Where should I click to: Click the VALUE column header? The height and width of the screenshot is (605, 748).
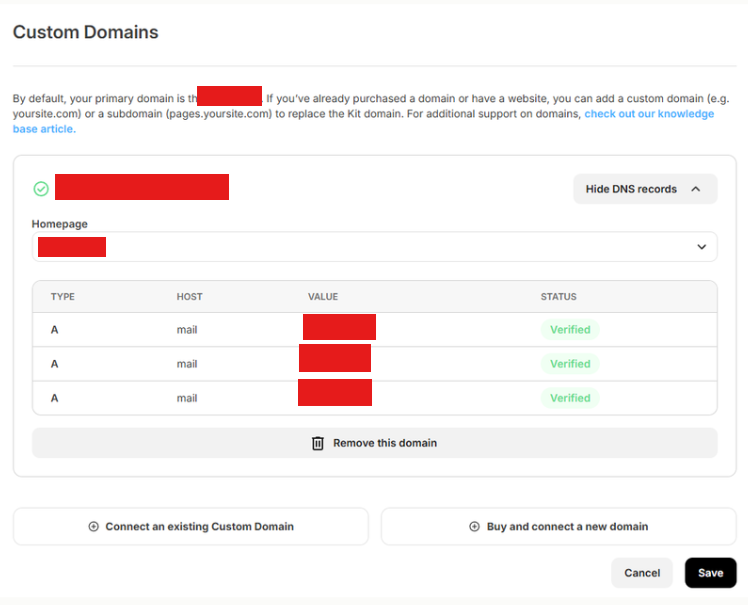(323, 297)
